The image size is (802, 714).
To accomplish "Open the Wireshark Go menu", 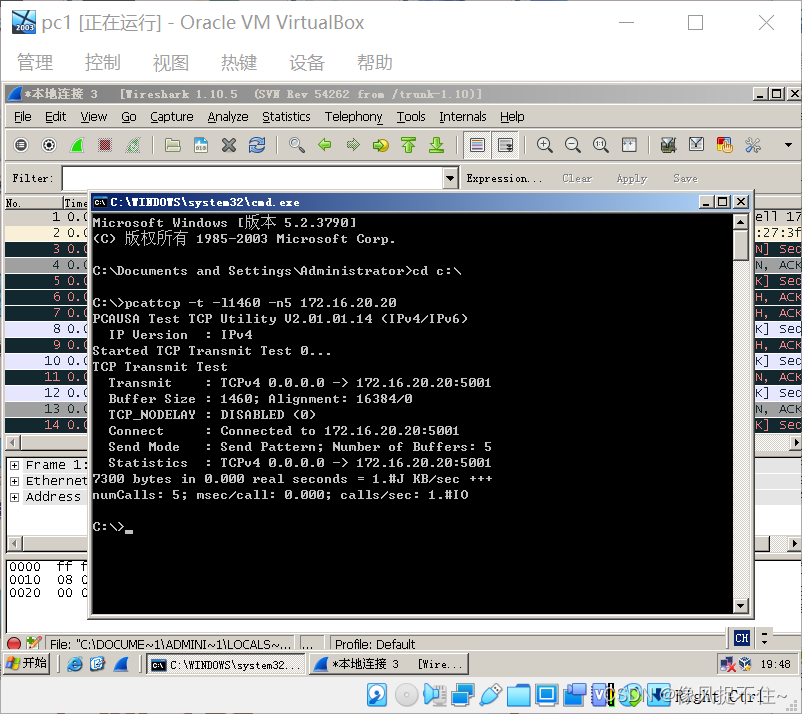I will (128, 117).
